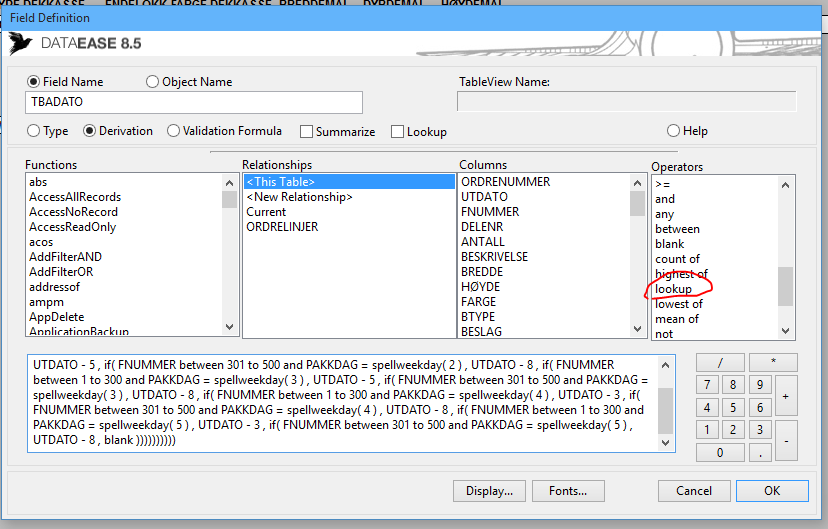Image resolution: width=828 pixels, height=529 pixels.
Task: Select the 'and' operator
Action: [665, 199]
